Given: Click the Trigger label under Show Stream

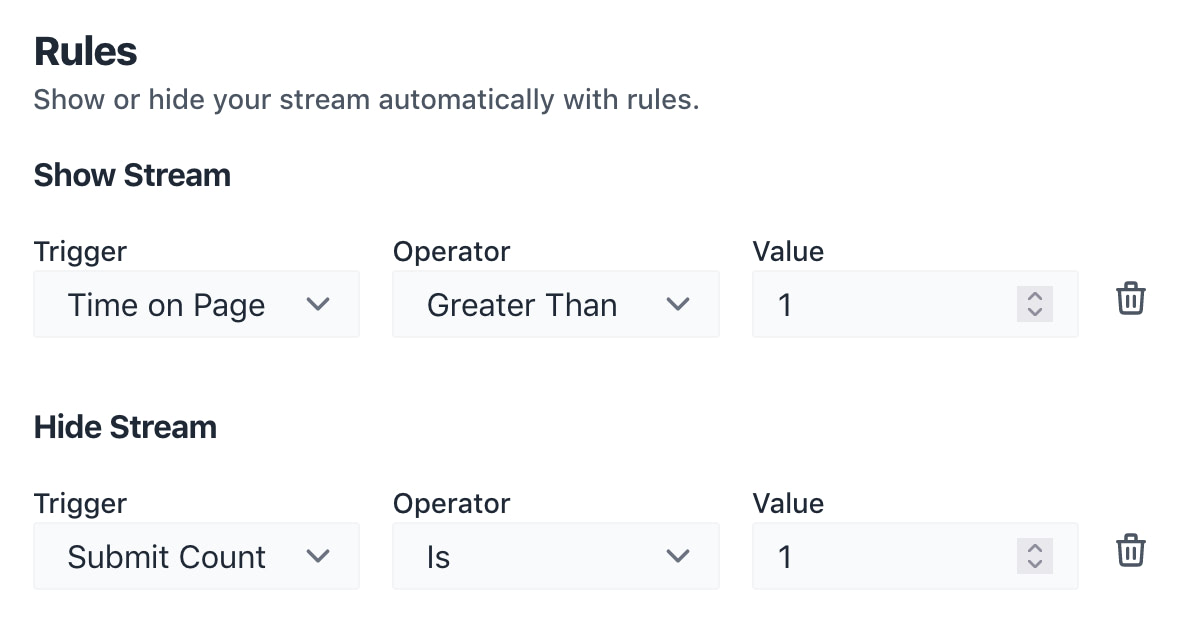Looking at the screenshot, I should [x=80, y=251].
